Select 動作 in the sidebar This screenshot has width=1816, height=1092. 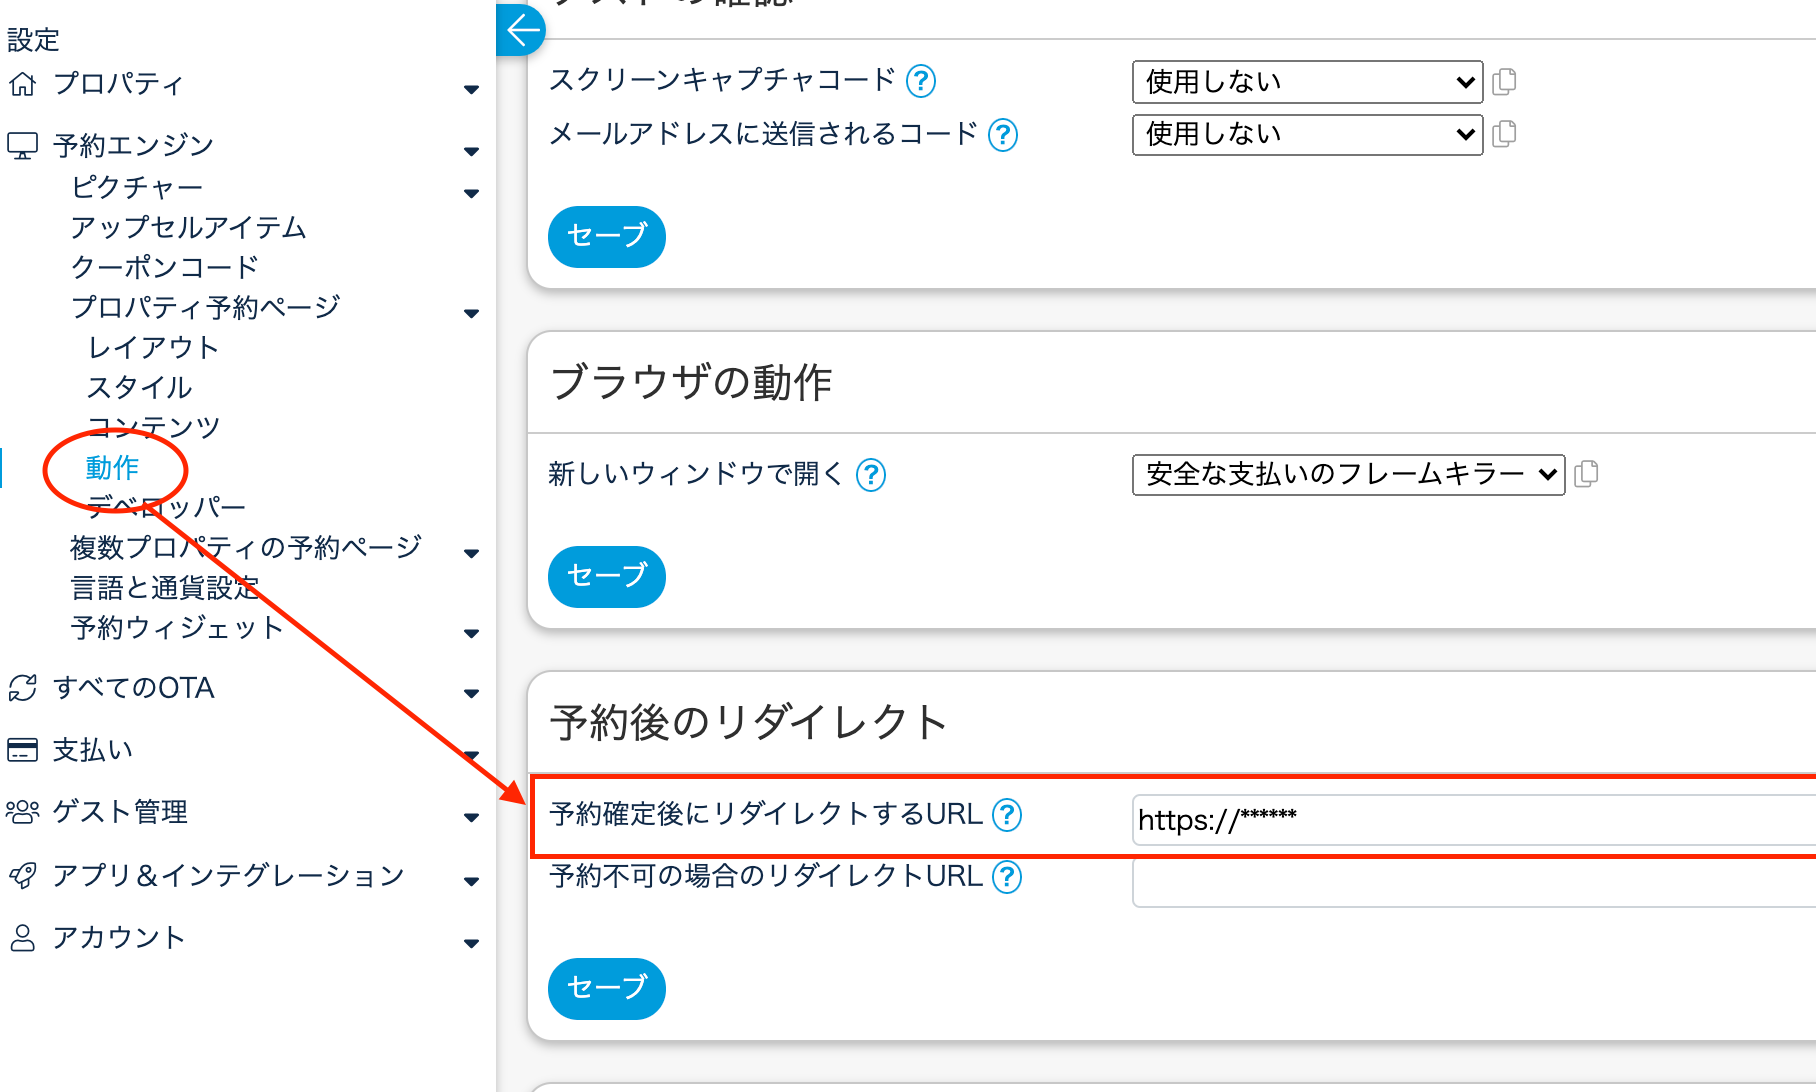pos(112,467)
